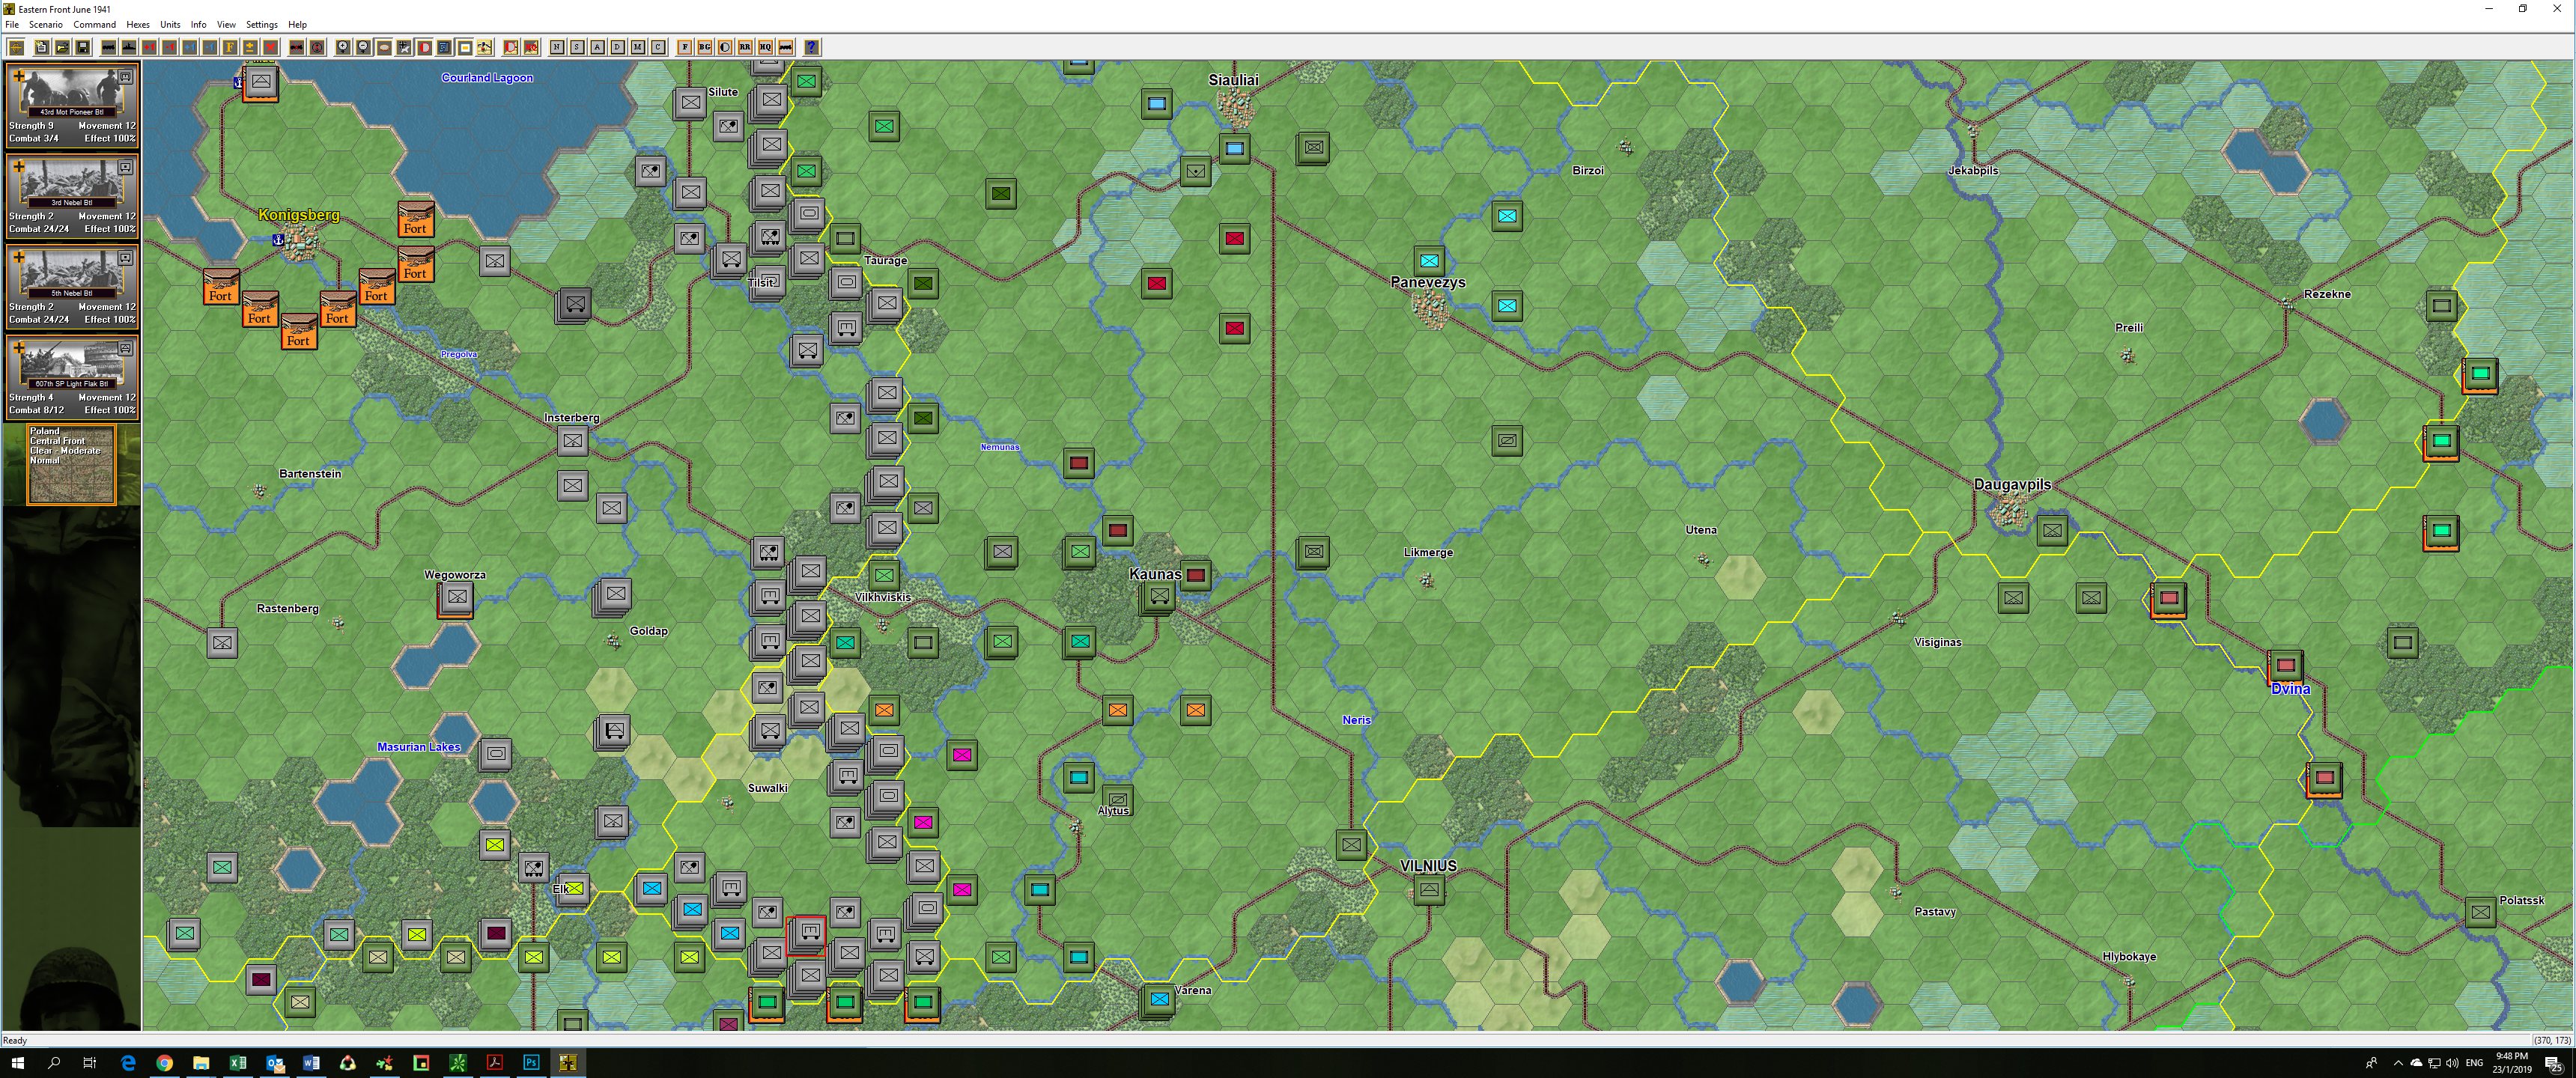This screenshot has width=2576, height=1078.
Task: Open the View menu
Action: click(227, 24)
